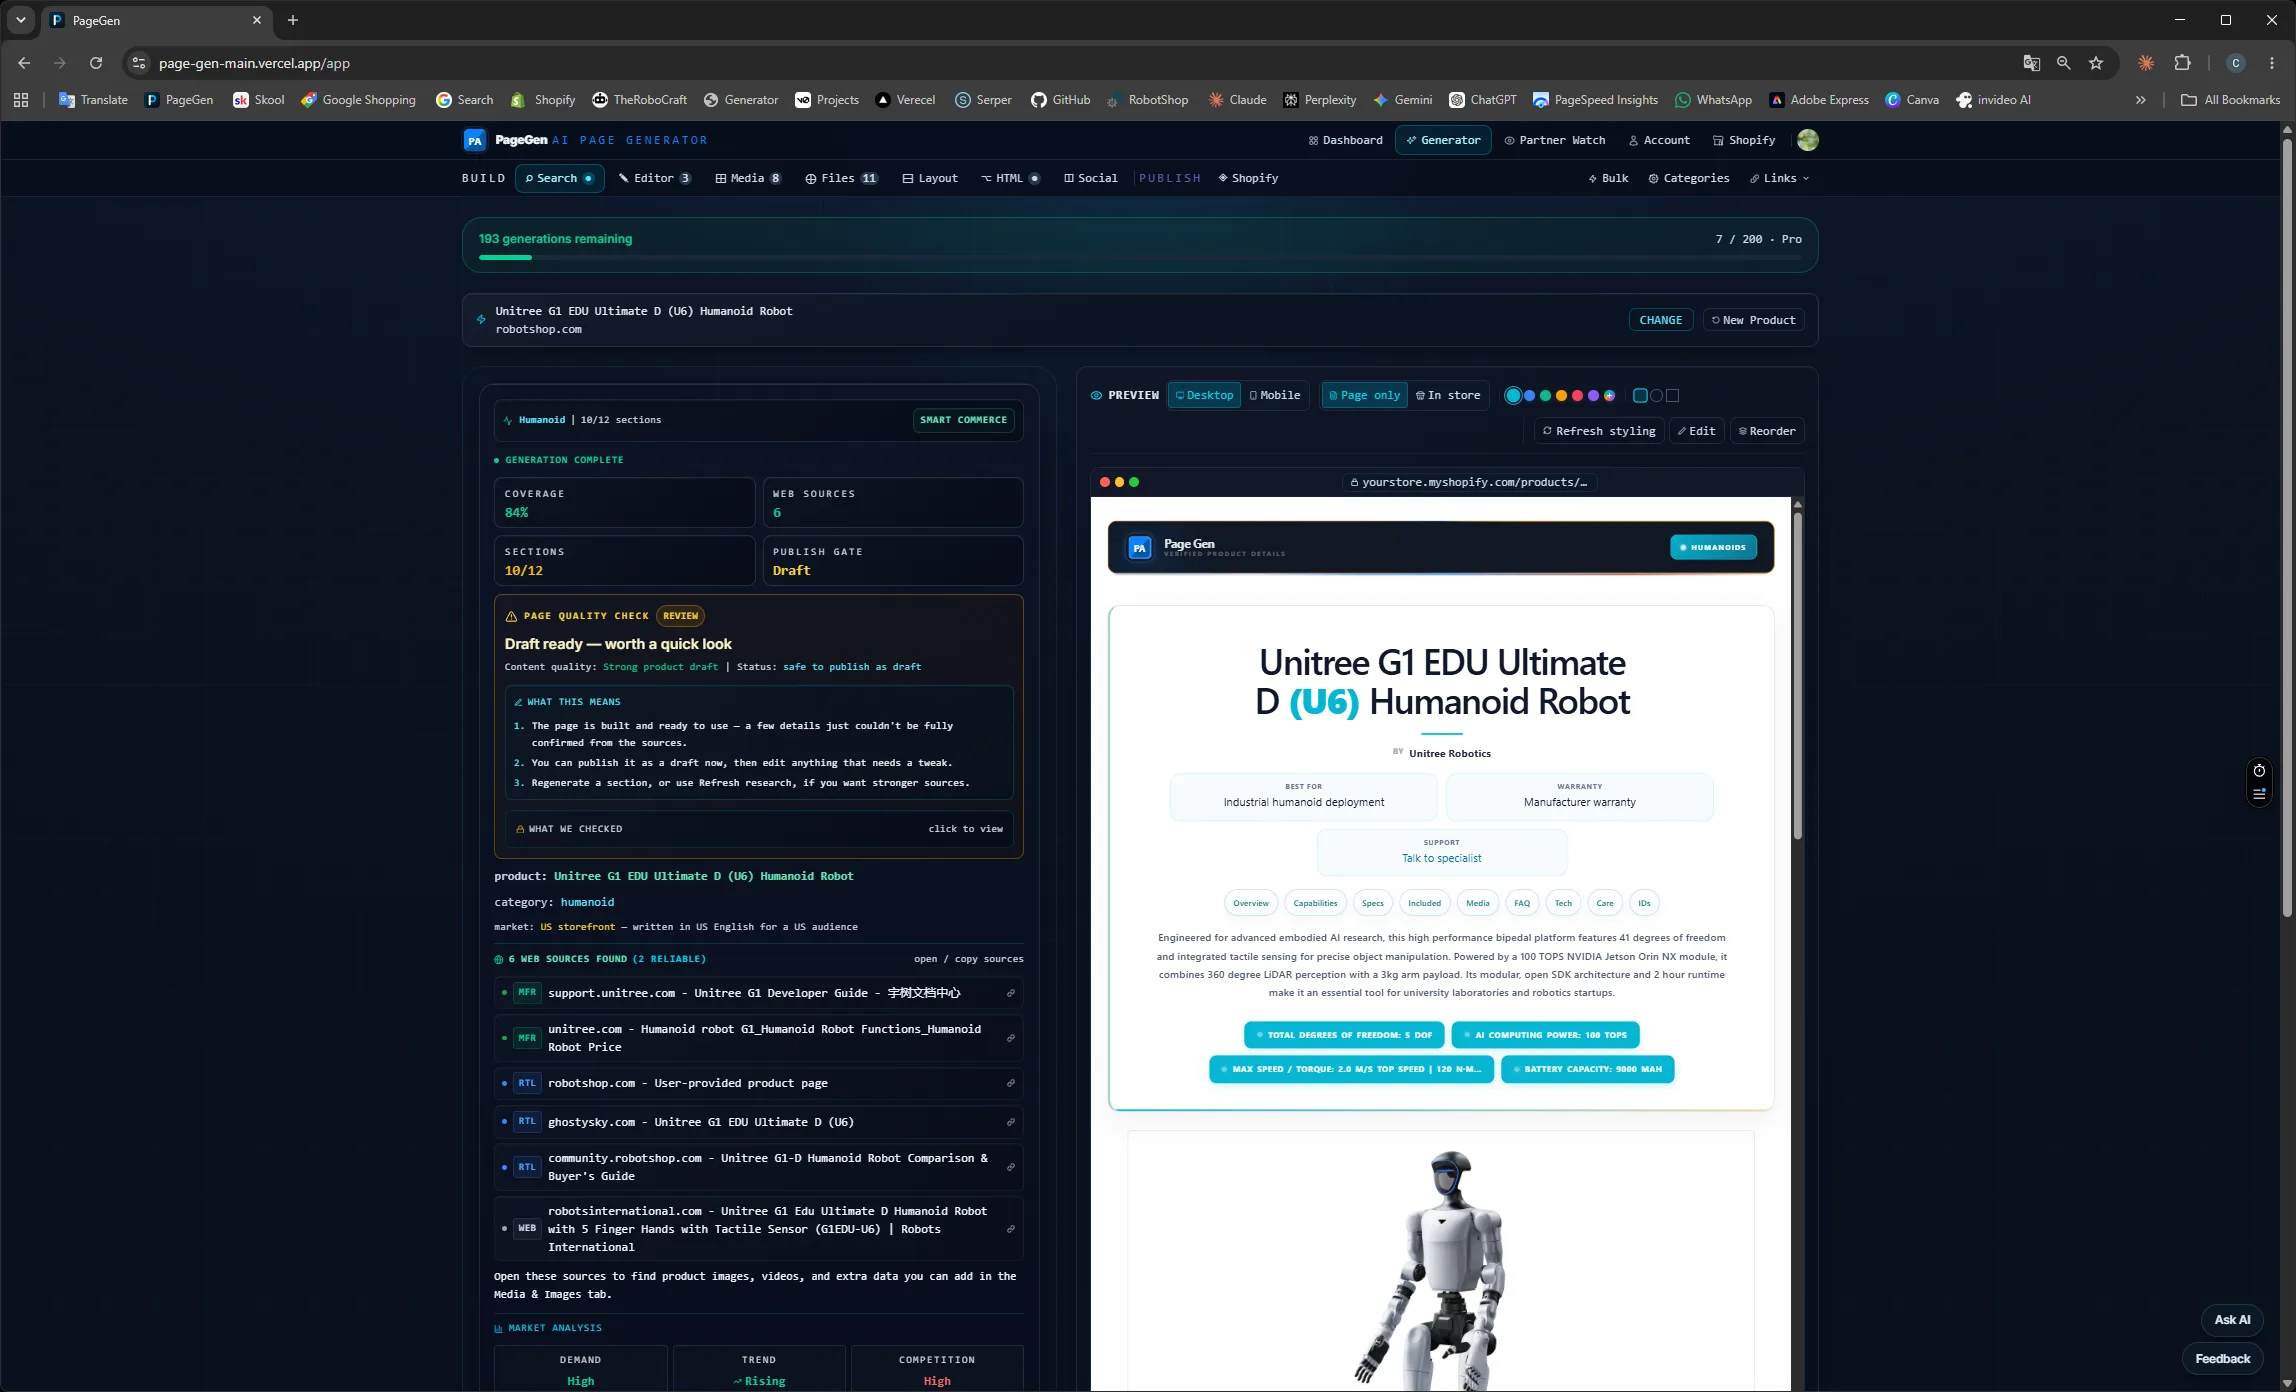Screen dimensions: 2296x1392
Task: Open the Claude extension icon in toolbar
Action: point(2146,63)
